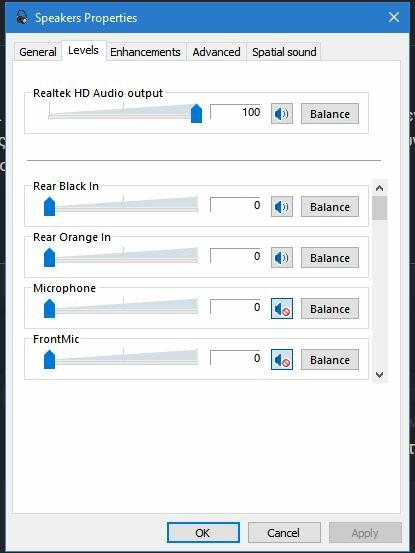415x553 pixels.
Task: Unmute the Microphone speaker icon
Action: (282, 309)
